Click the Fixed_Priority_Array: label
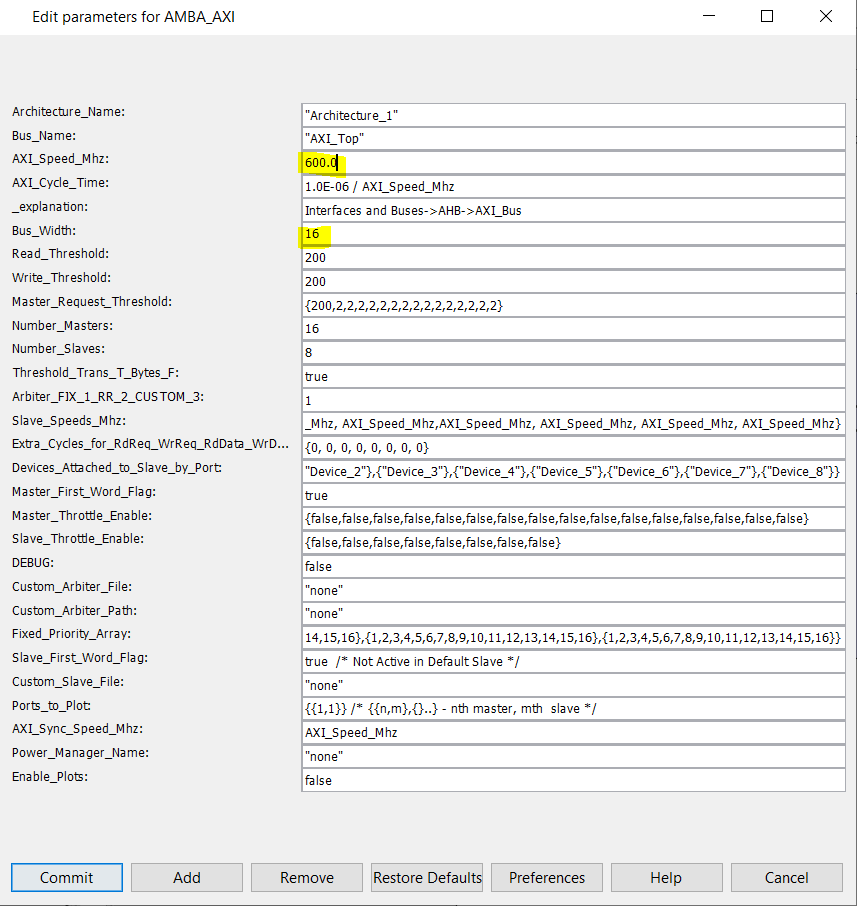 pyautogui.click(x=71, y=634)
